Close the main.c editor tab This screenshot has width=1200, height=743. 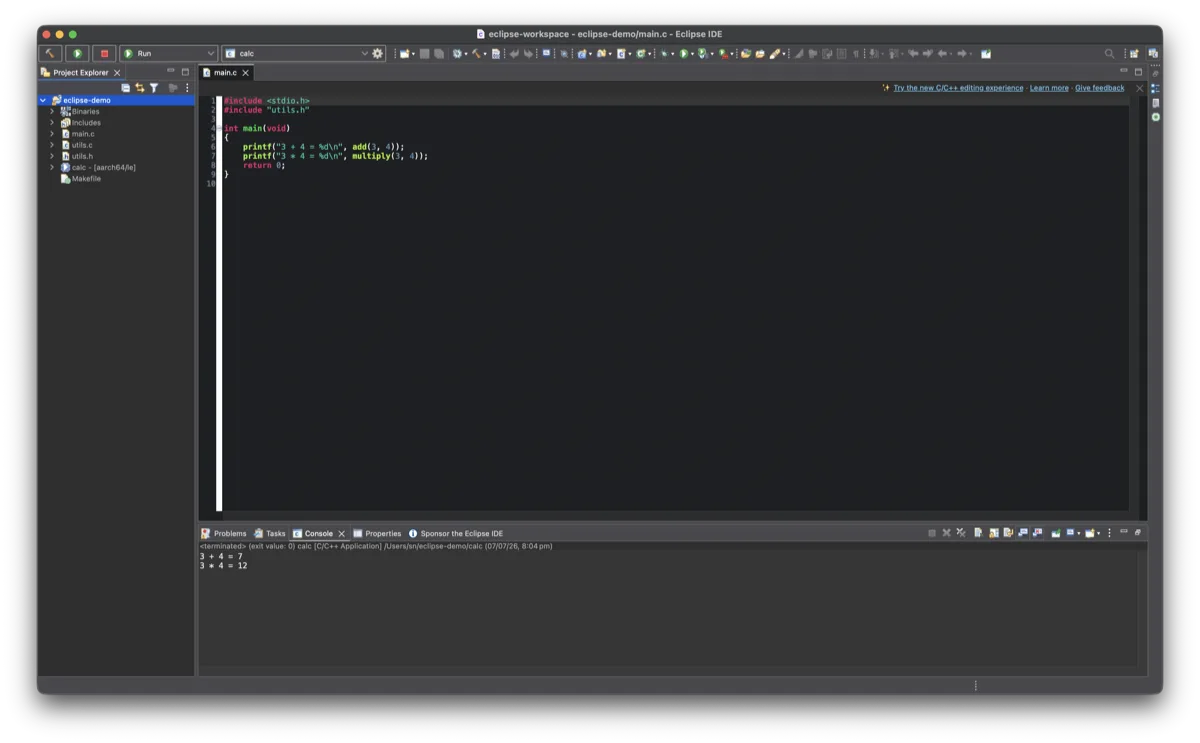(x=246, y=73)
